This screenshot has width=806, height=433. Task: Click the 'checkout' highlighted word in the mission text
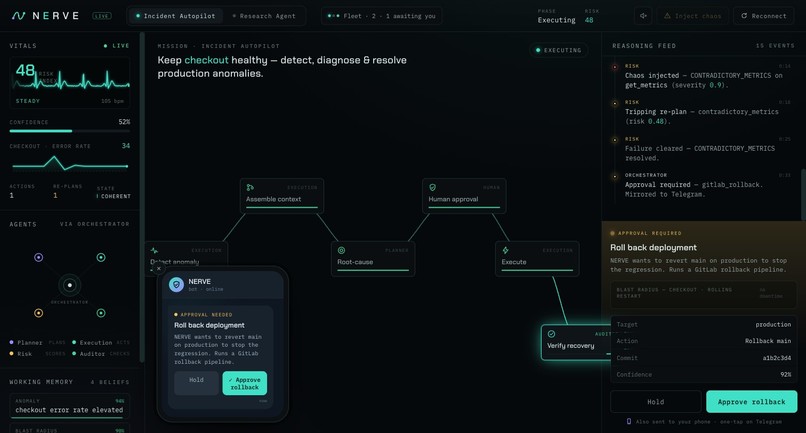coord(206,60)
